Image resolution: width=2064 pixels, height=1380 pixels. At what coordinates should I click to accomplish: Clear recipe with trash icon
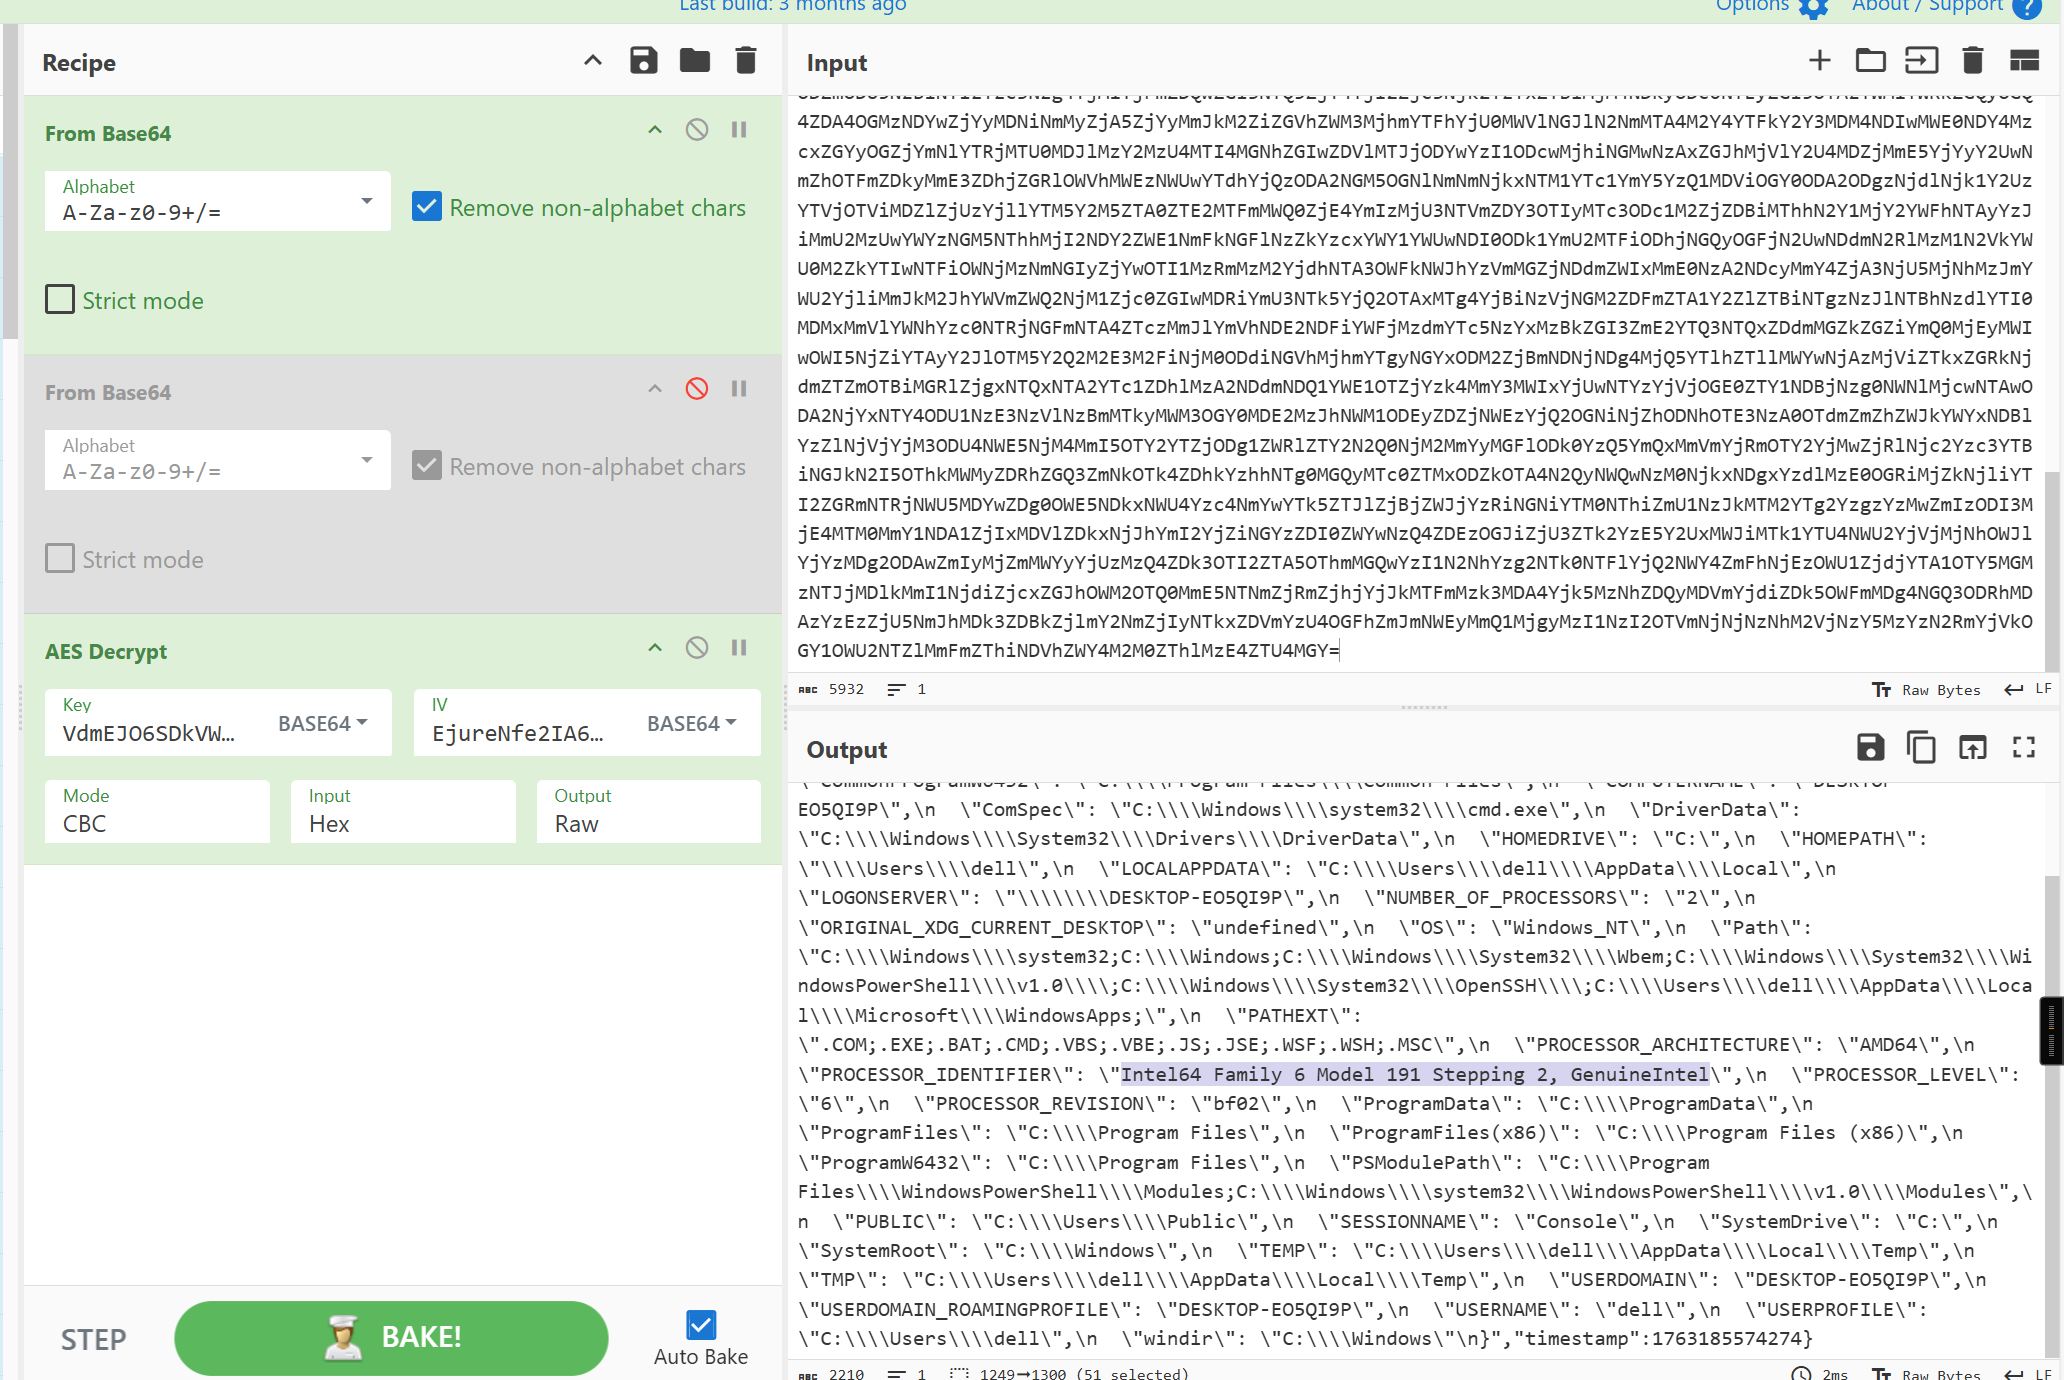tap(745, 61)
